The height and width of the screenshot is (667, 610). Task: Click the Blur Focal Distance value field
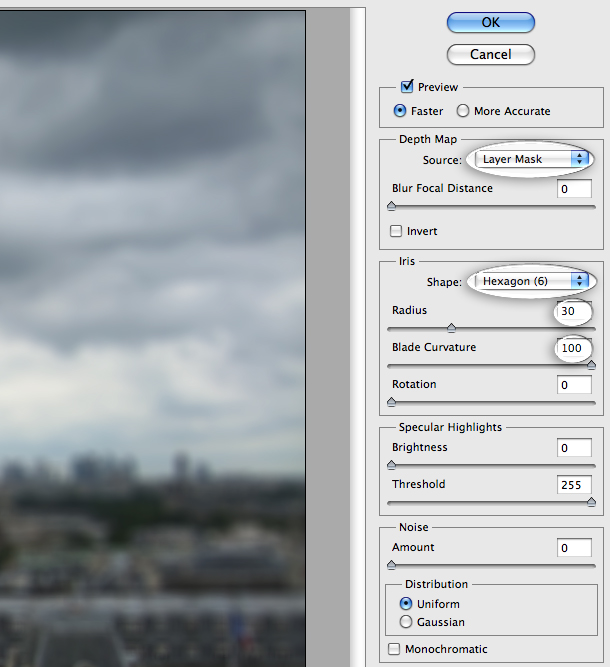click(574, 189)
